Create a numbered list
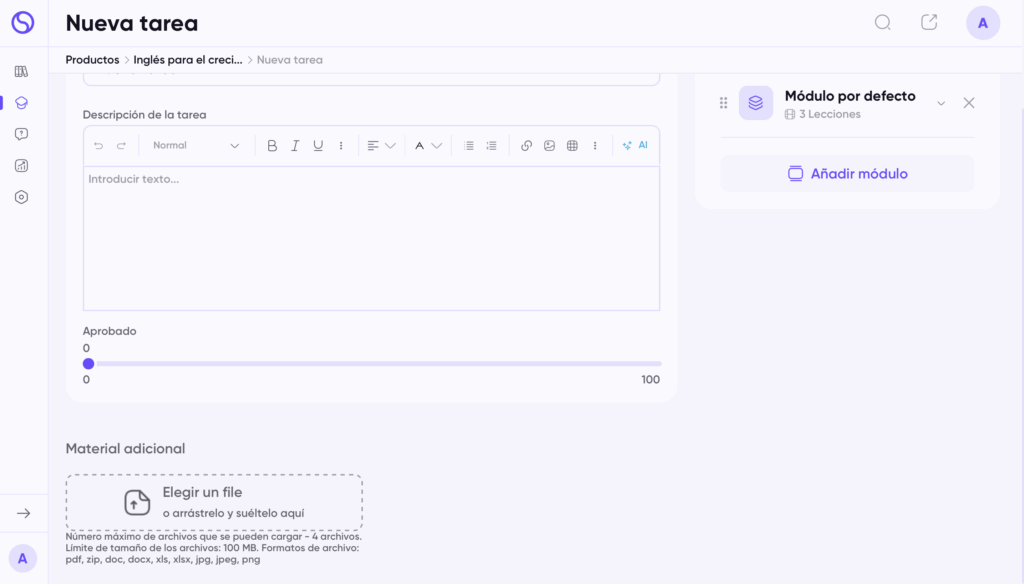1024x584 pixels. coord(491,146)
